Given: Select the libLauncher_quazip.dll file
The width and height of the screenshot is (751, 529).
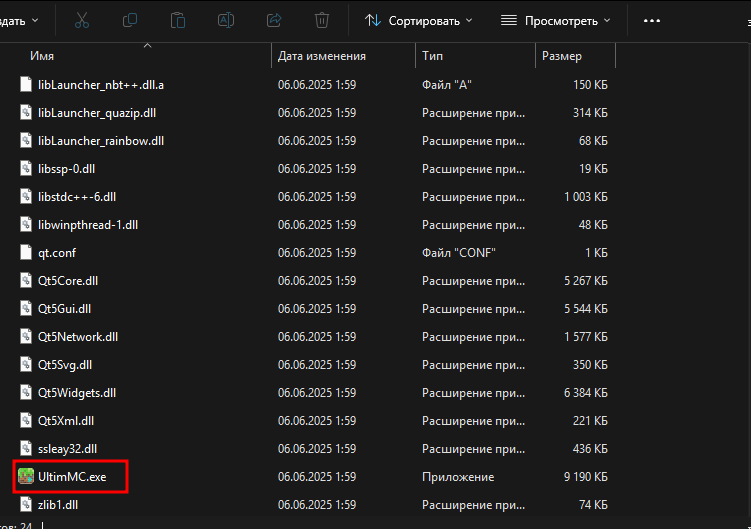Looking at the screenshot, I should pos(96,113).
